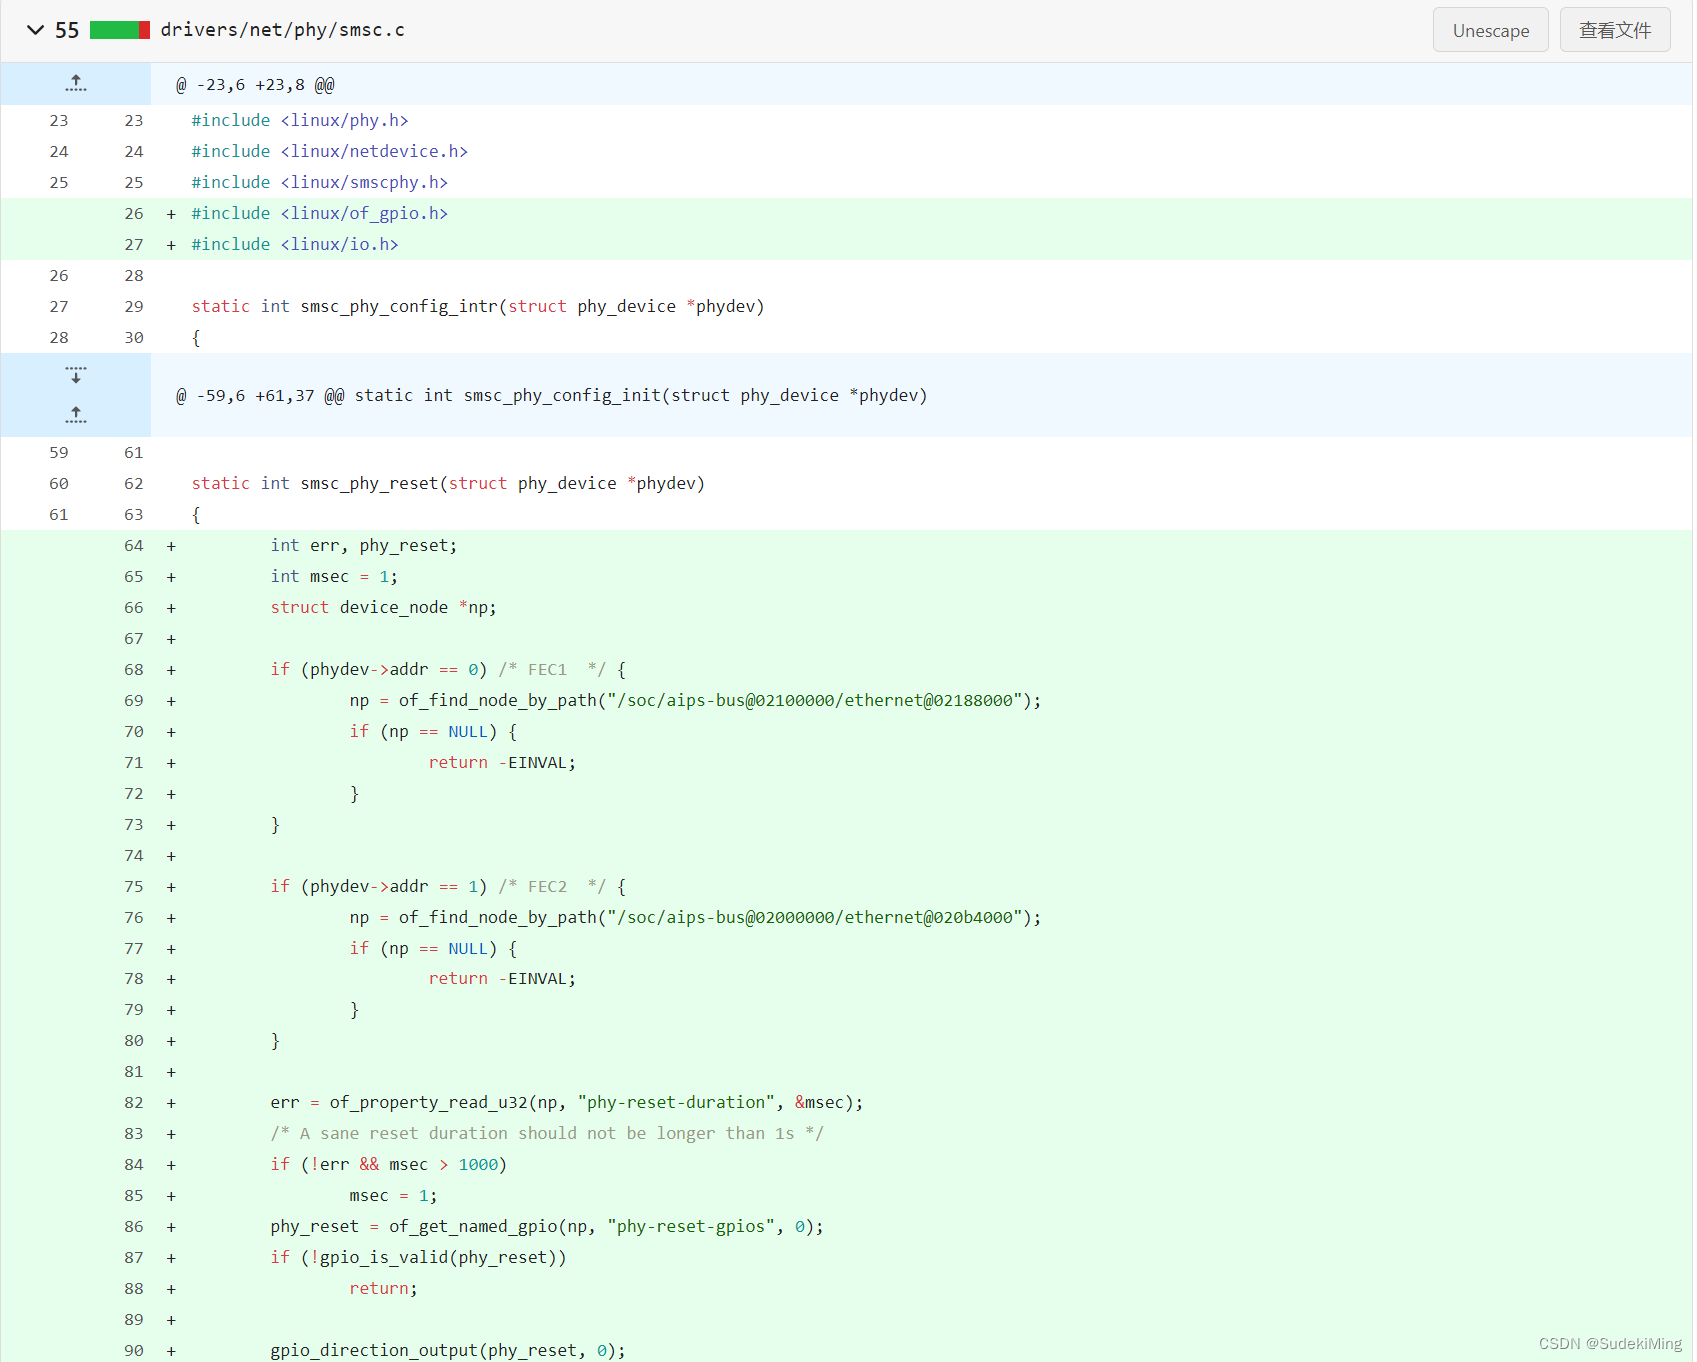The image size is (1697, 1362).
Task: Click the of_property_read_u32 phy-reset-duration line
Action: coord(567,1102)
